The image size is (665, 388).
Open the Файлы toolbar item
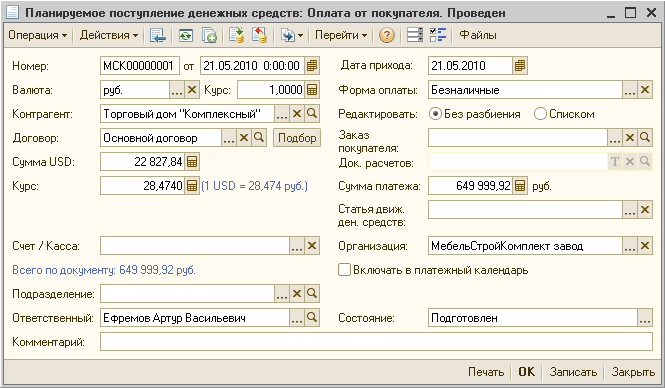pyautogui.click(x=478, y=35)
